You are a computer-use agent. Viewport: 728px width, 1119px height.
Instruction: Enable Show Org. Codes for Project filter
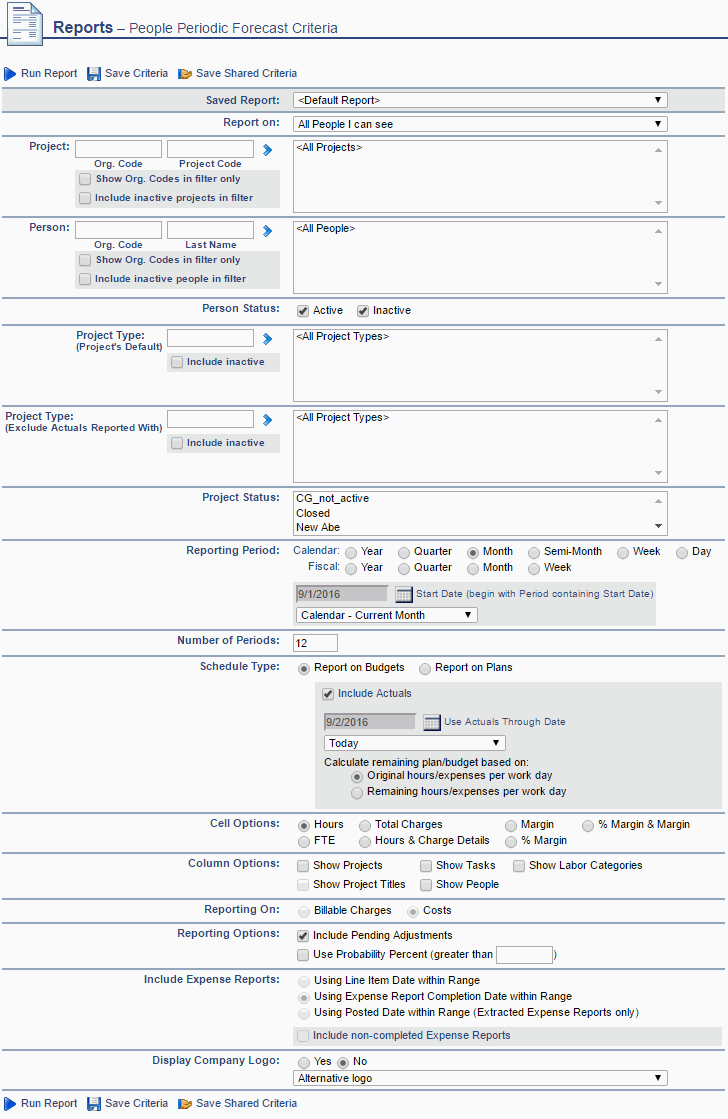(x=86, y=179)
